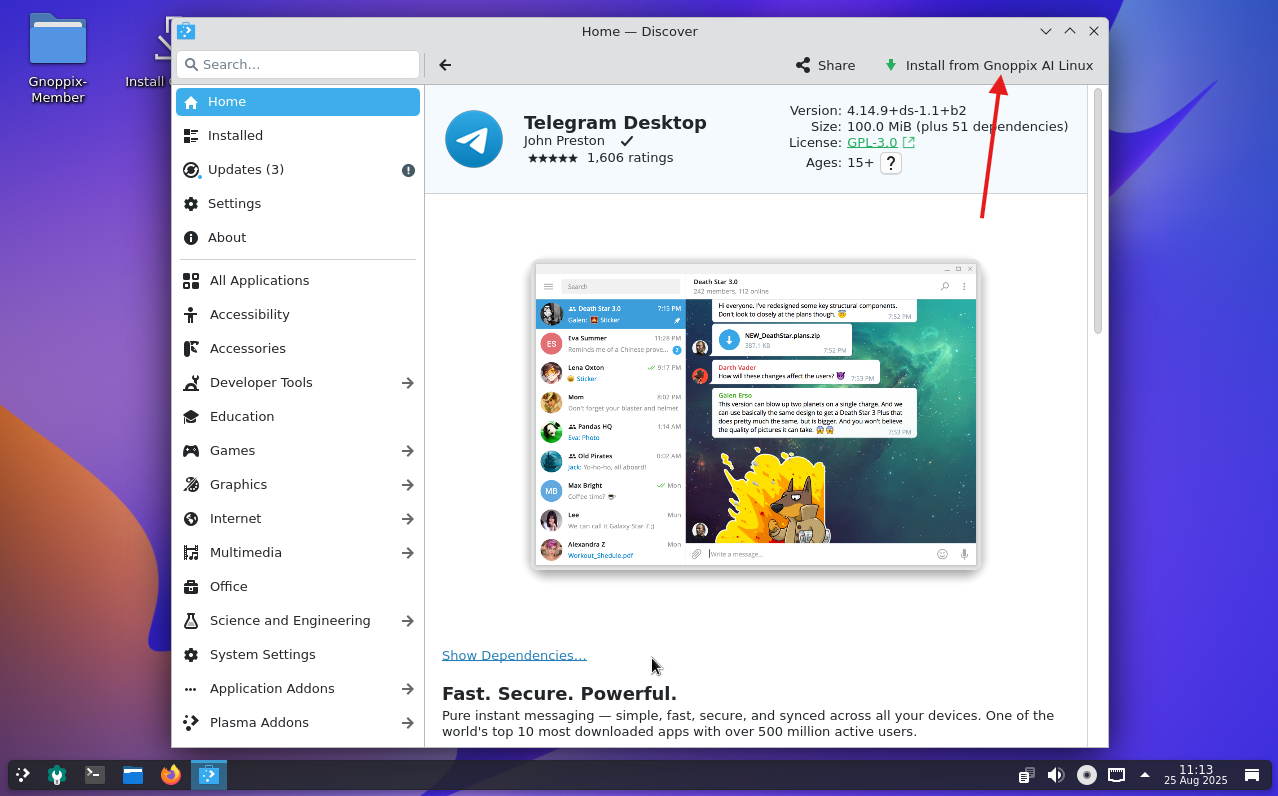Open the GPL-3.0 license link

pos(872,143)
